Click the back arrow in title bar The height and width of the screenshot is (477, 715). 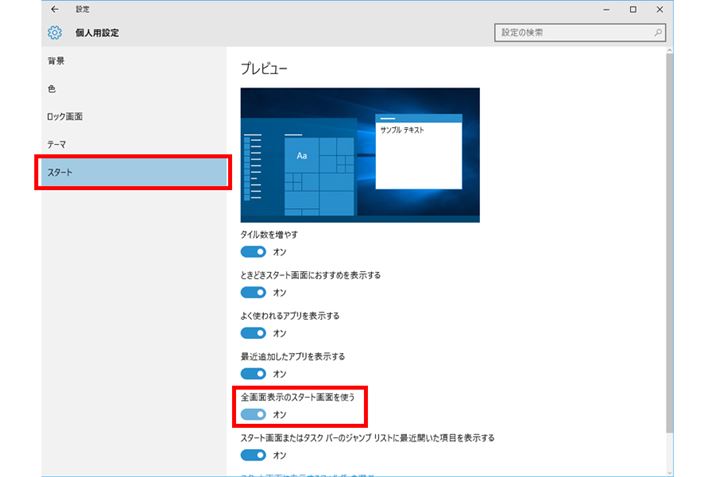54,9
